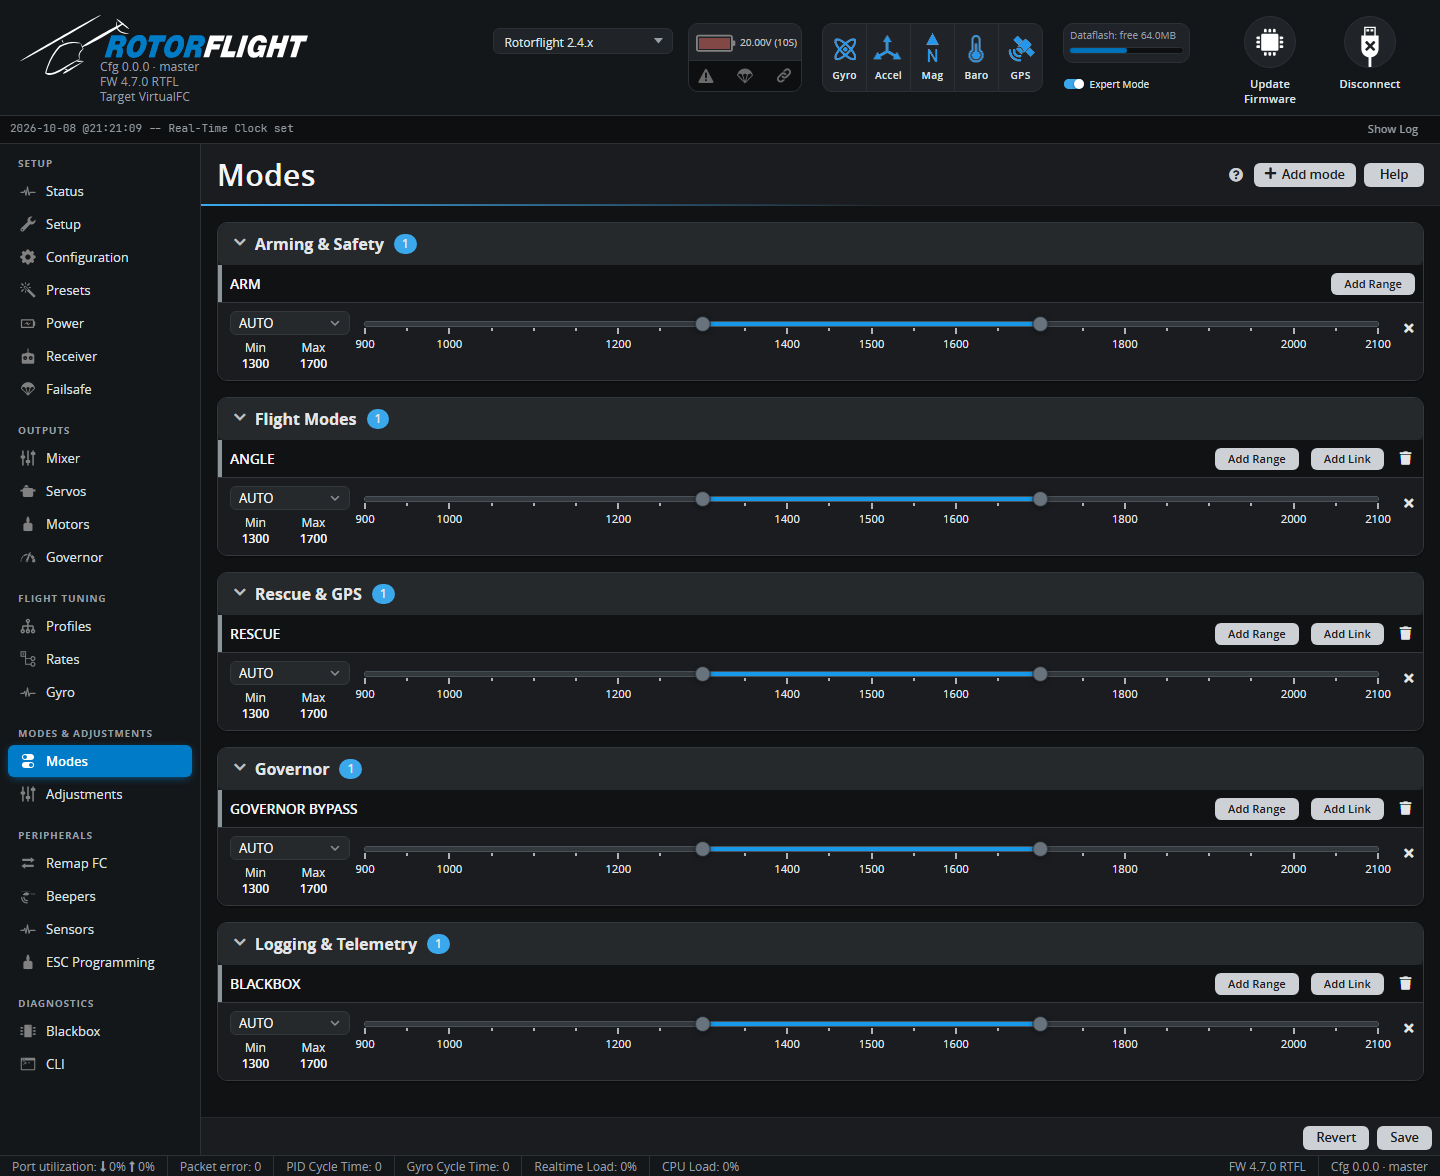Go to Receiver in sidebar
Viewport: 1440px width, 1176px height.
(100, 356)
